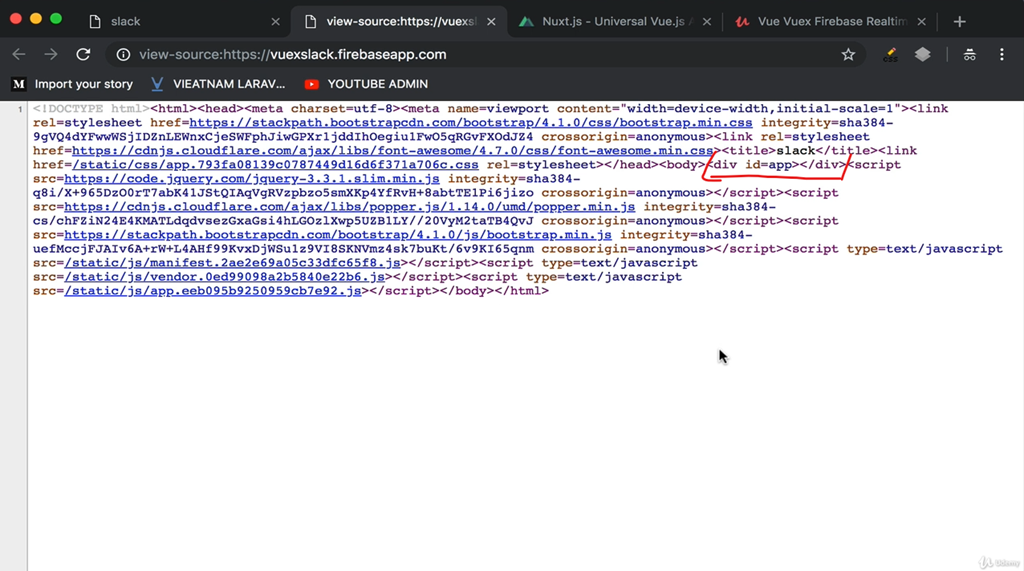
Task: Open Chrome three-dot menu
Action: tap(1001, 54)
